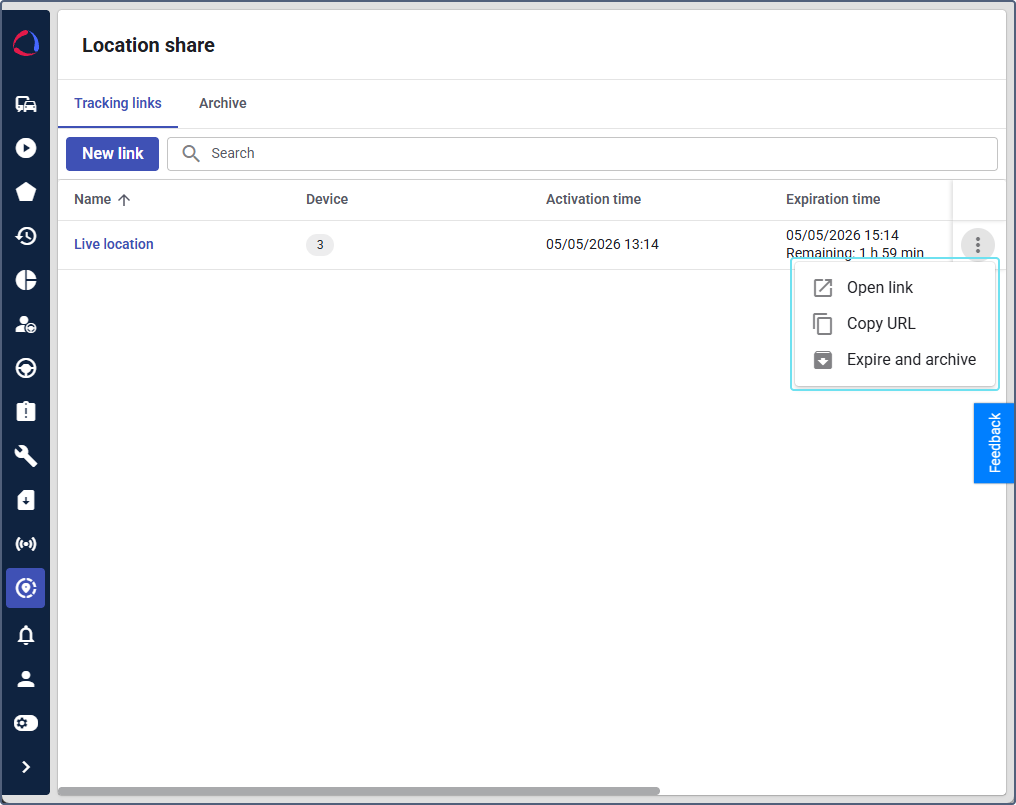The height and width of the screenshot is (805, 1016).
Task: Open the clipboard alert sidebar icon
Action: tap(26, 412)
